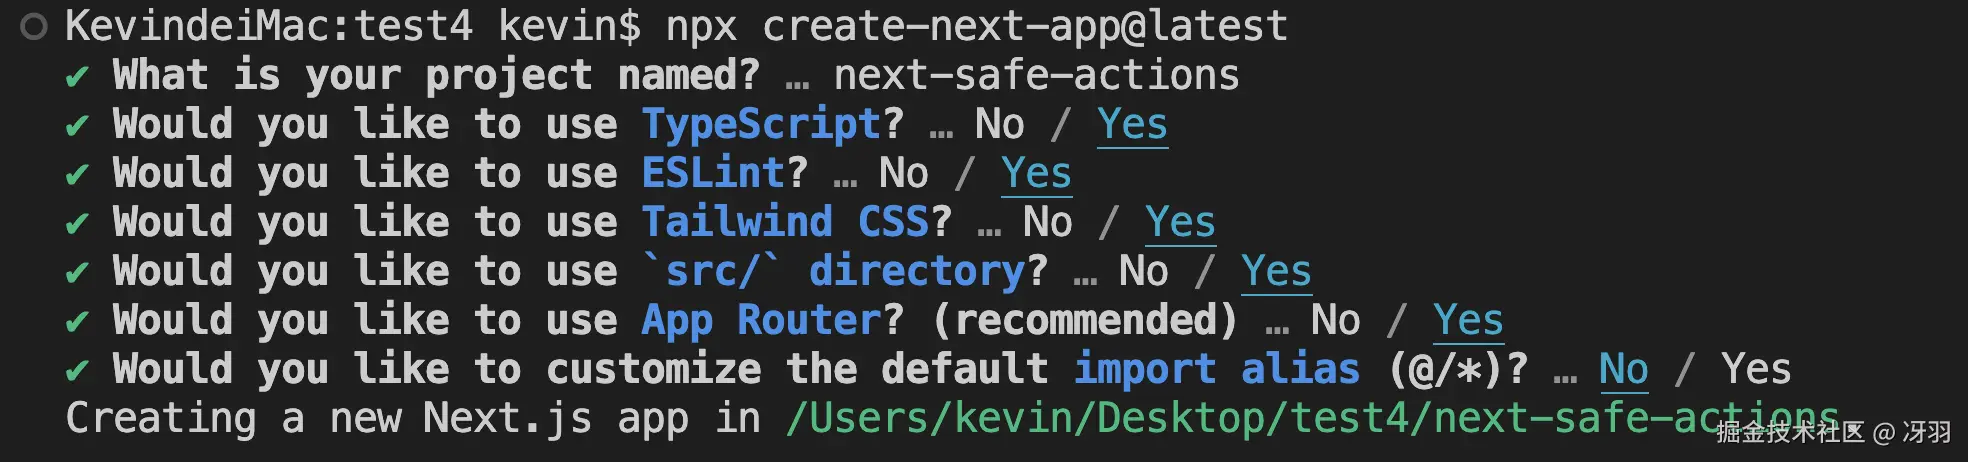Select No for the TypeScript question

click(x=999, y=125)
